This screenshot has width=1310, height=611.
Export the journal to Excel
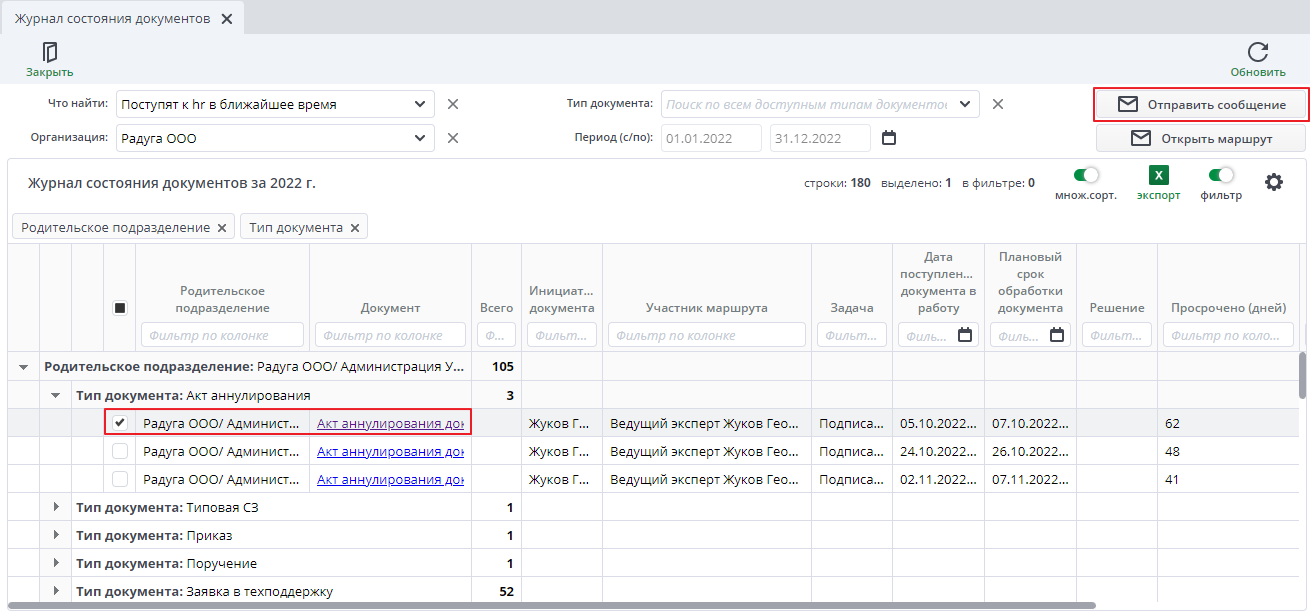1158,176
